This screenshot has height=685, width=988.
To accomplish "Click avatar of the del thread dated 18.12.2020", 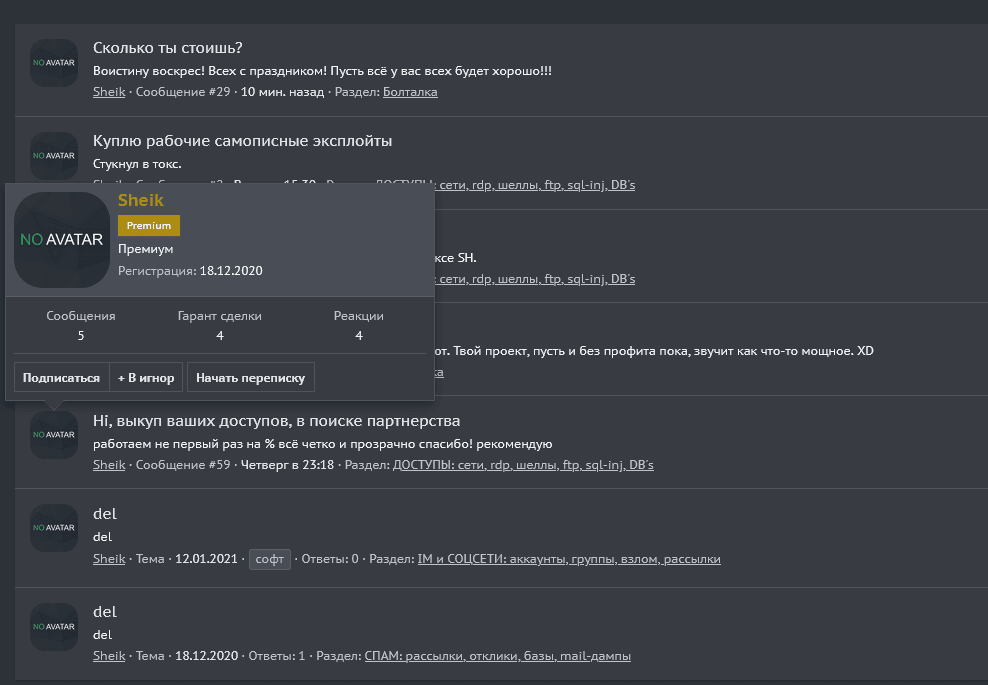I will click(x=54, y=627).
